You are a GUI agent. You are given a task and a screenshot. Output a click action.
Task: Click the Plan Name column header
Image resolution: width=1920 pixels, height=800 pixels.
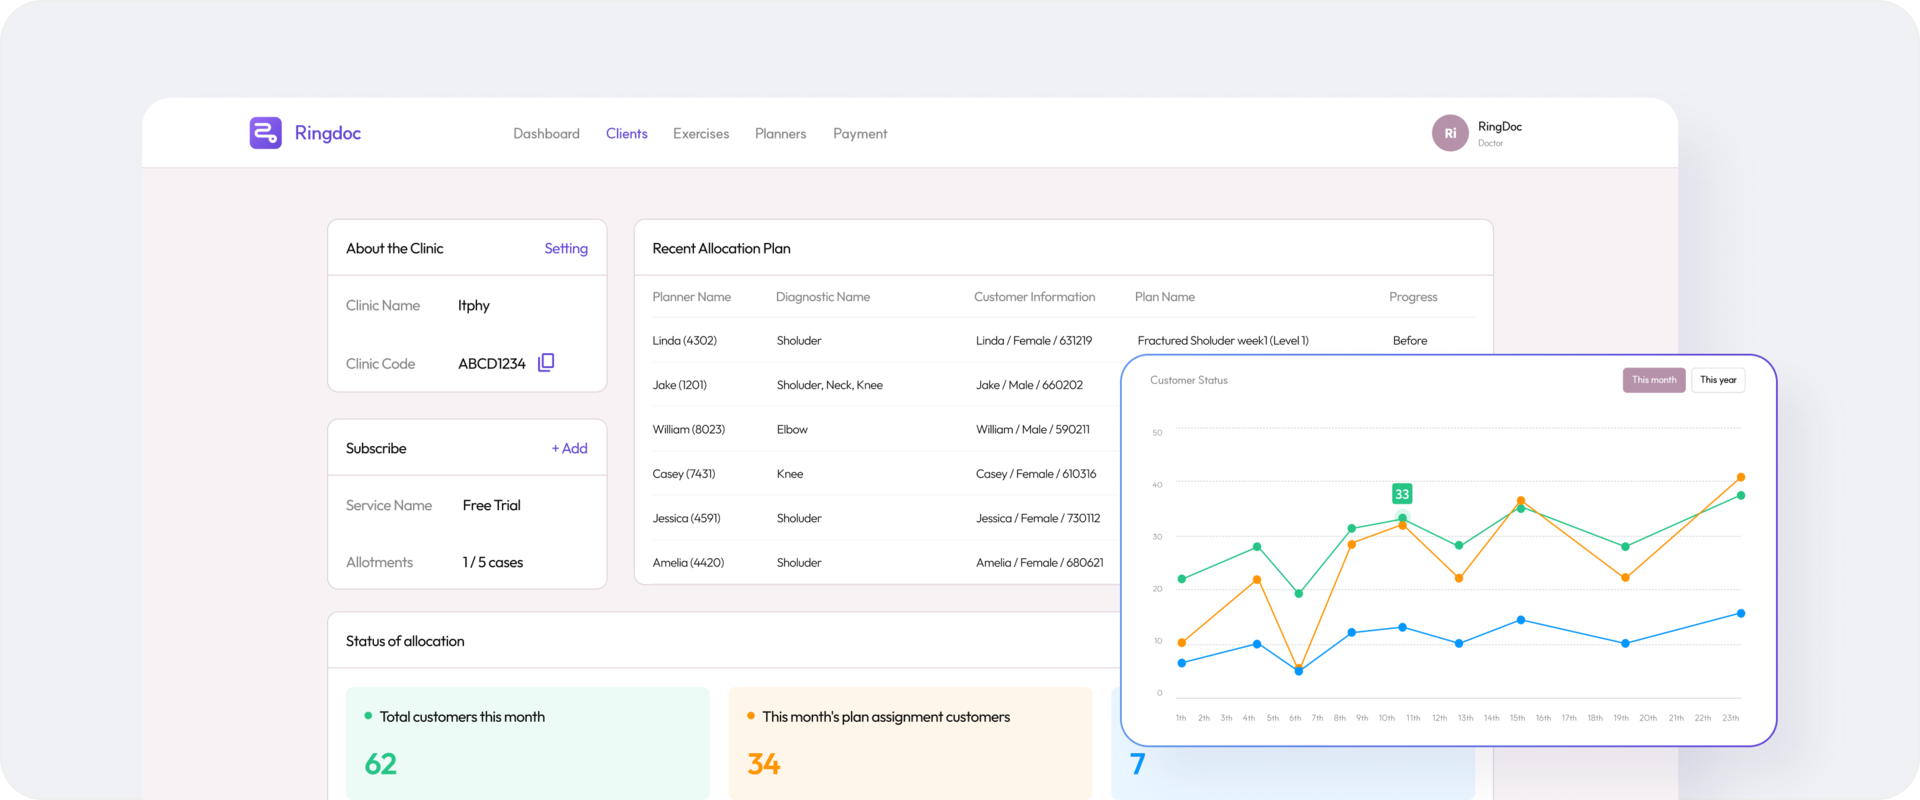[1165, 297]
